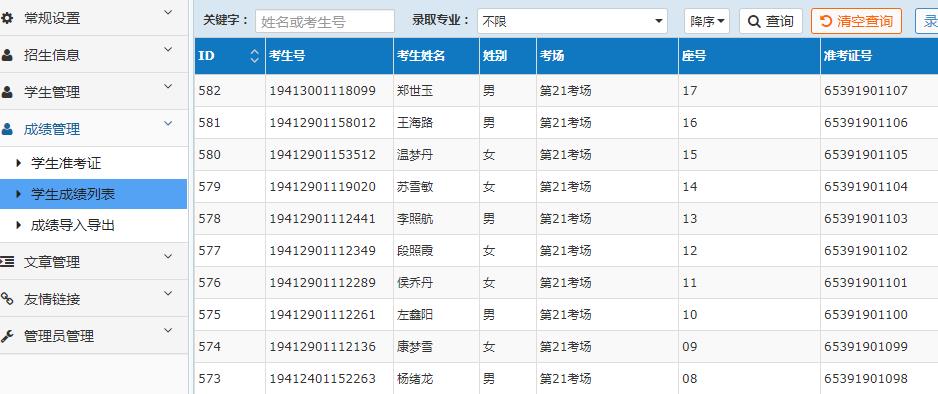Click ID cell 577
The image size is (938, 394).
209,251
